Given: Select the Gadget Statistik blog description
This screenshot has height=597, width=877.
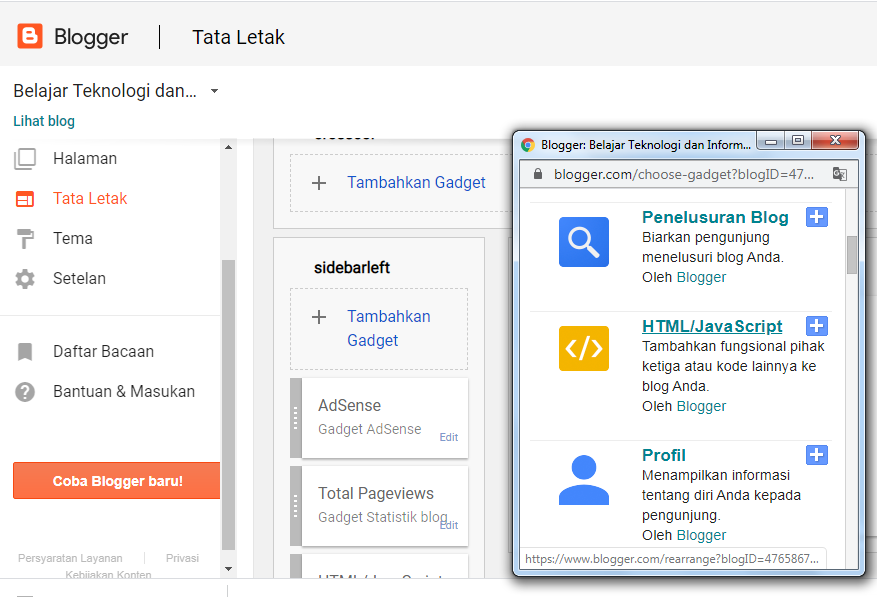Looking at the screenshot, I should (x=383, y=517).
